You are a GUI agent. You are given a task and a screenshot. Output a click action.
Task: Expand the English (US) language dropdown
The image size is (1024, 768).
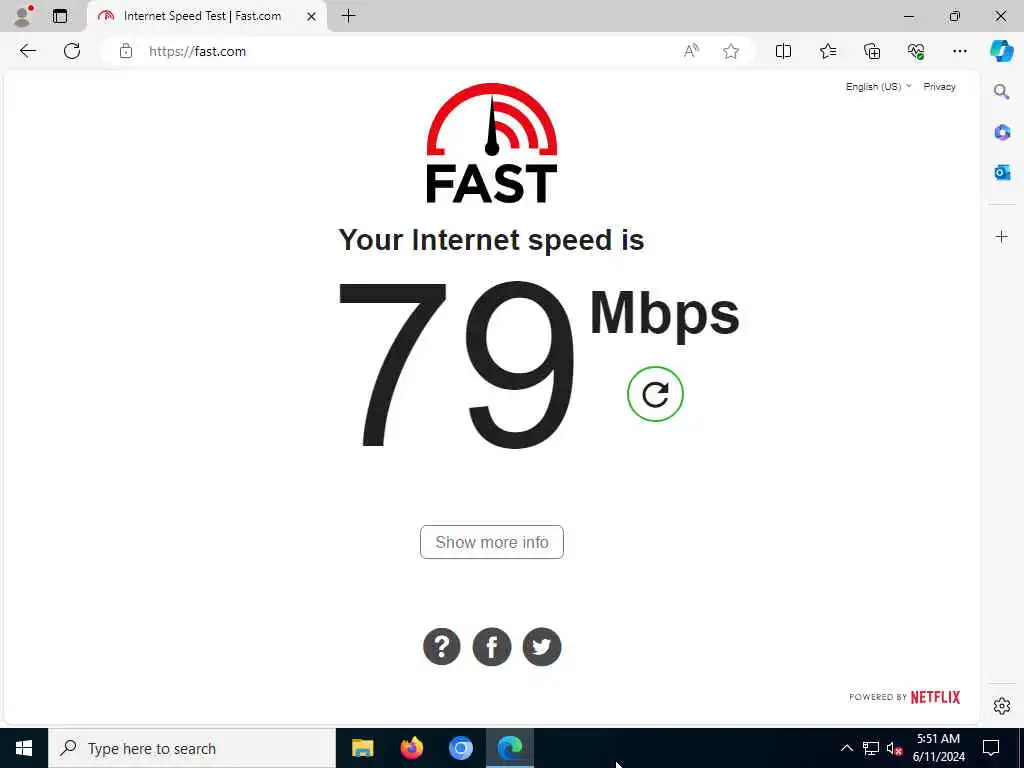878,86
